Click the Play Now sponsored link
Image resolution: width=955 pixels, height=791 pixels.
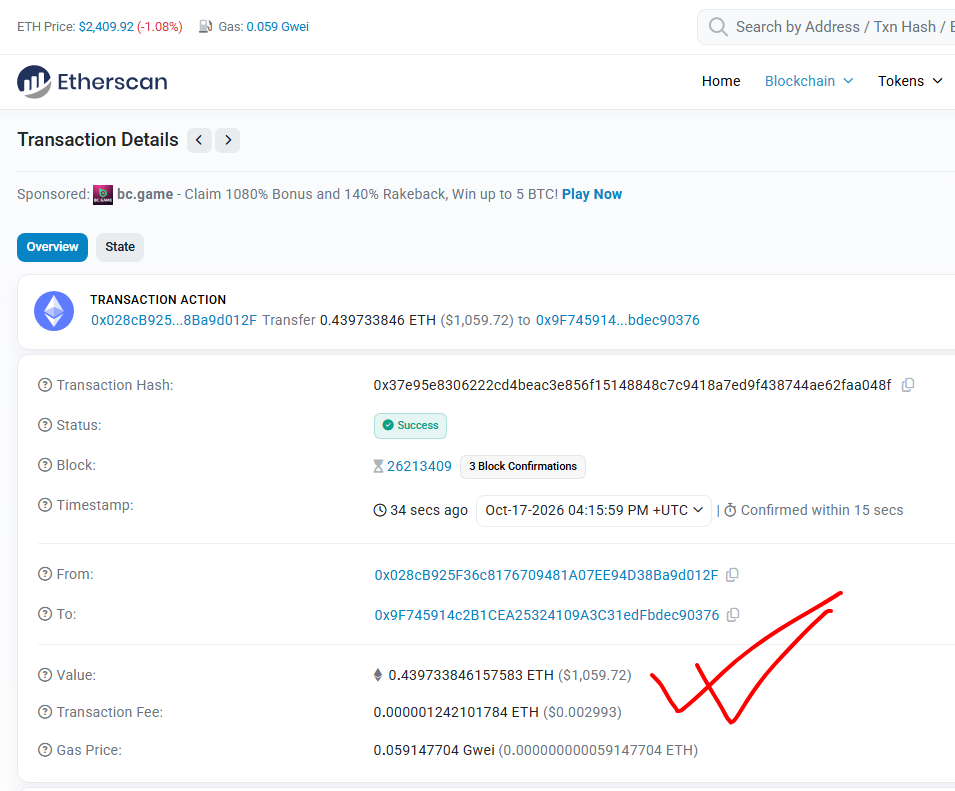(592, 194)
